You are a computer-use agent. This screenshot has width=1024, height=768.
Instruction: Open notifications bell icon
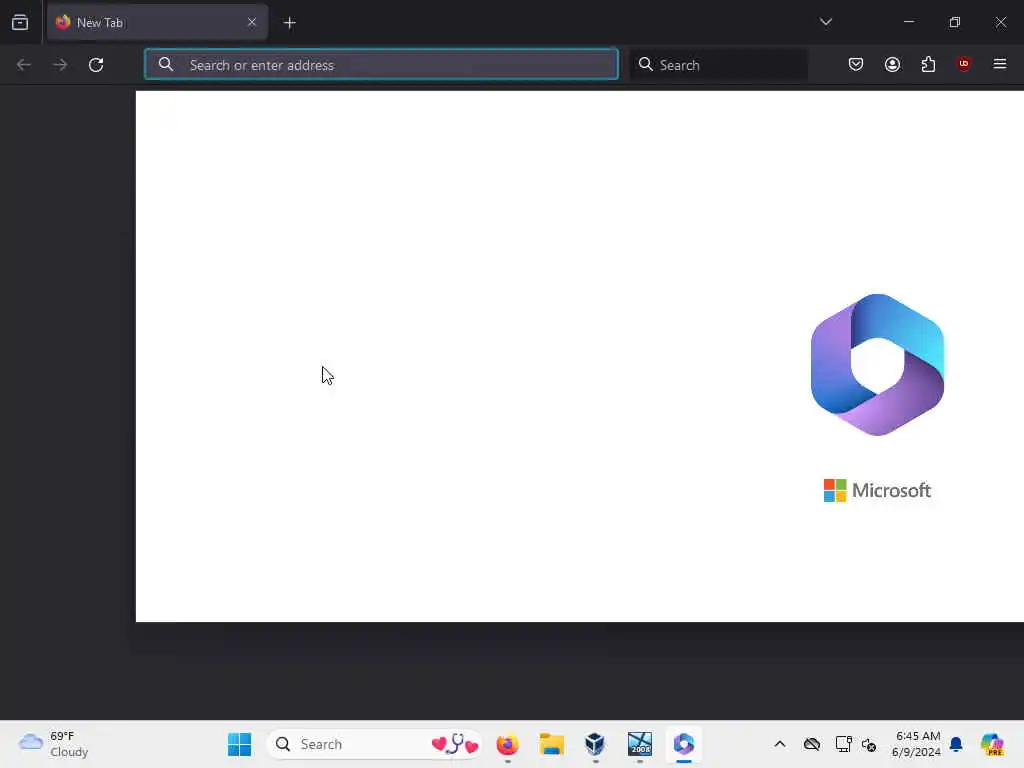pos(956,744)
